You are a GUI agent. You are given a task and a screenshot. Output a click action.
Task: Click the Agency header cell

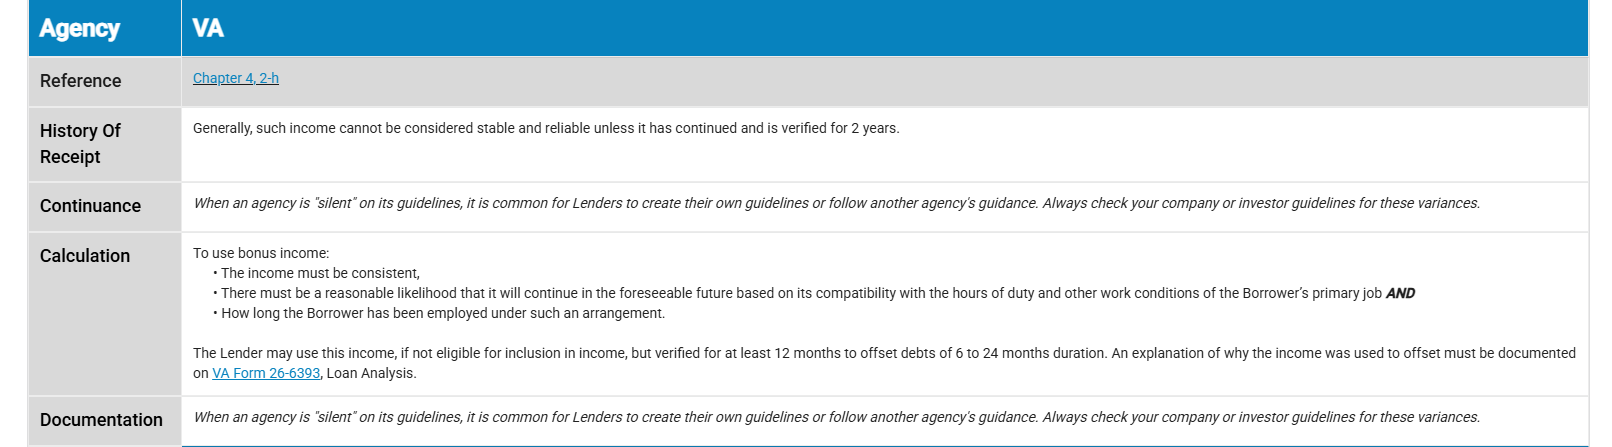80,28
